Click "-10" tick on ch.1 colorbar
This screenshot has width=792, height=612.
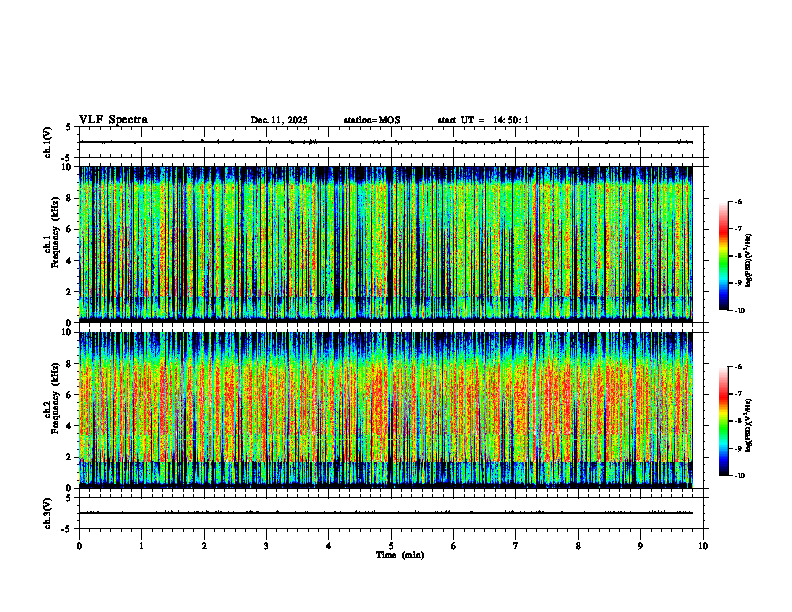[738, 311]
